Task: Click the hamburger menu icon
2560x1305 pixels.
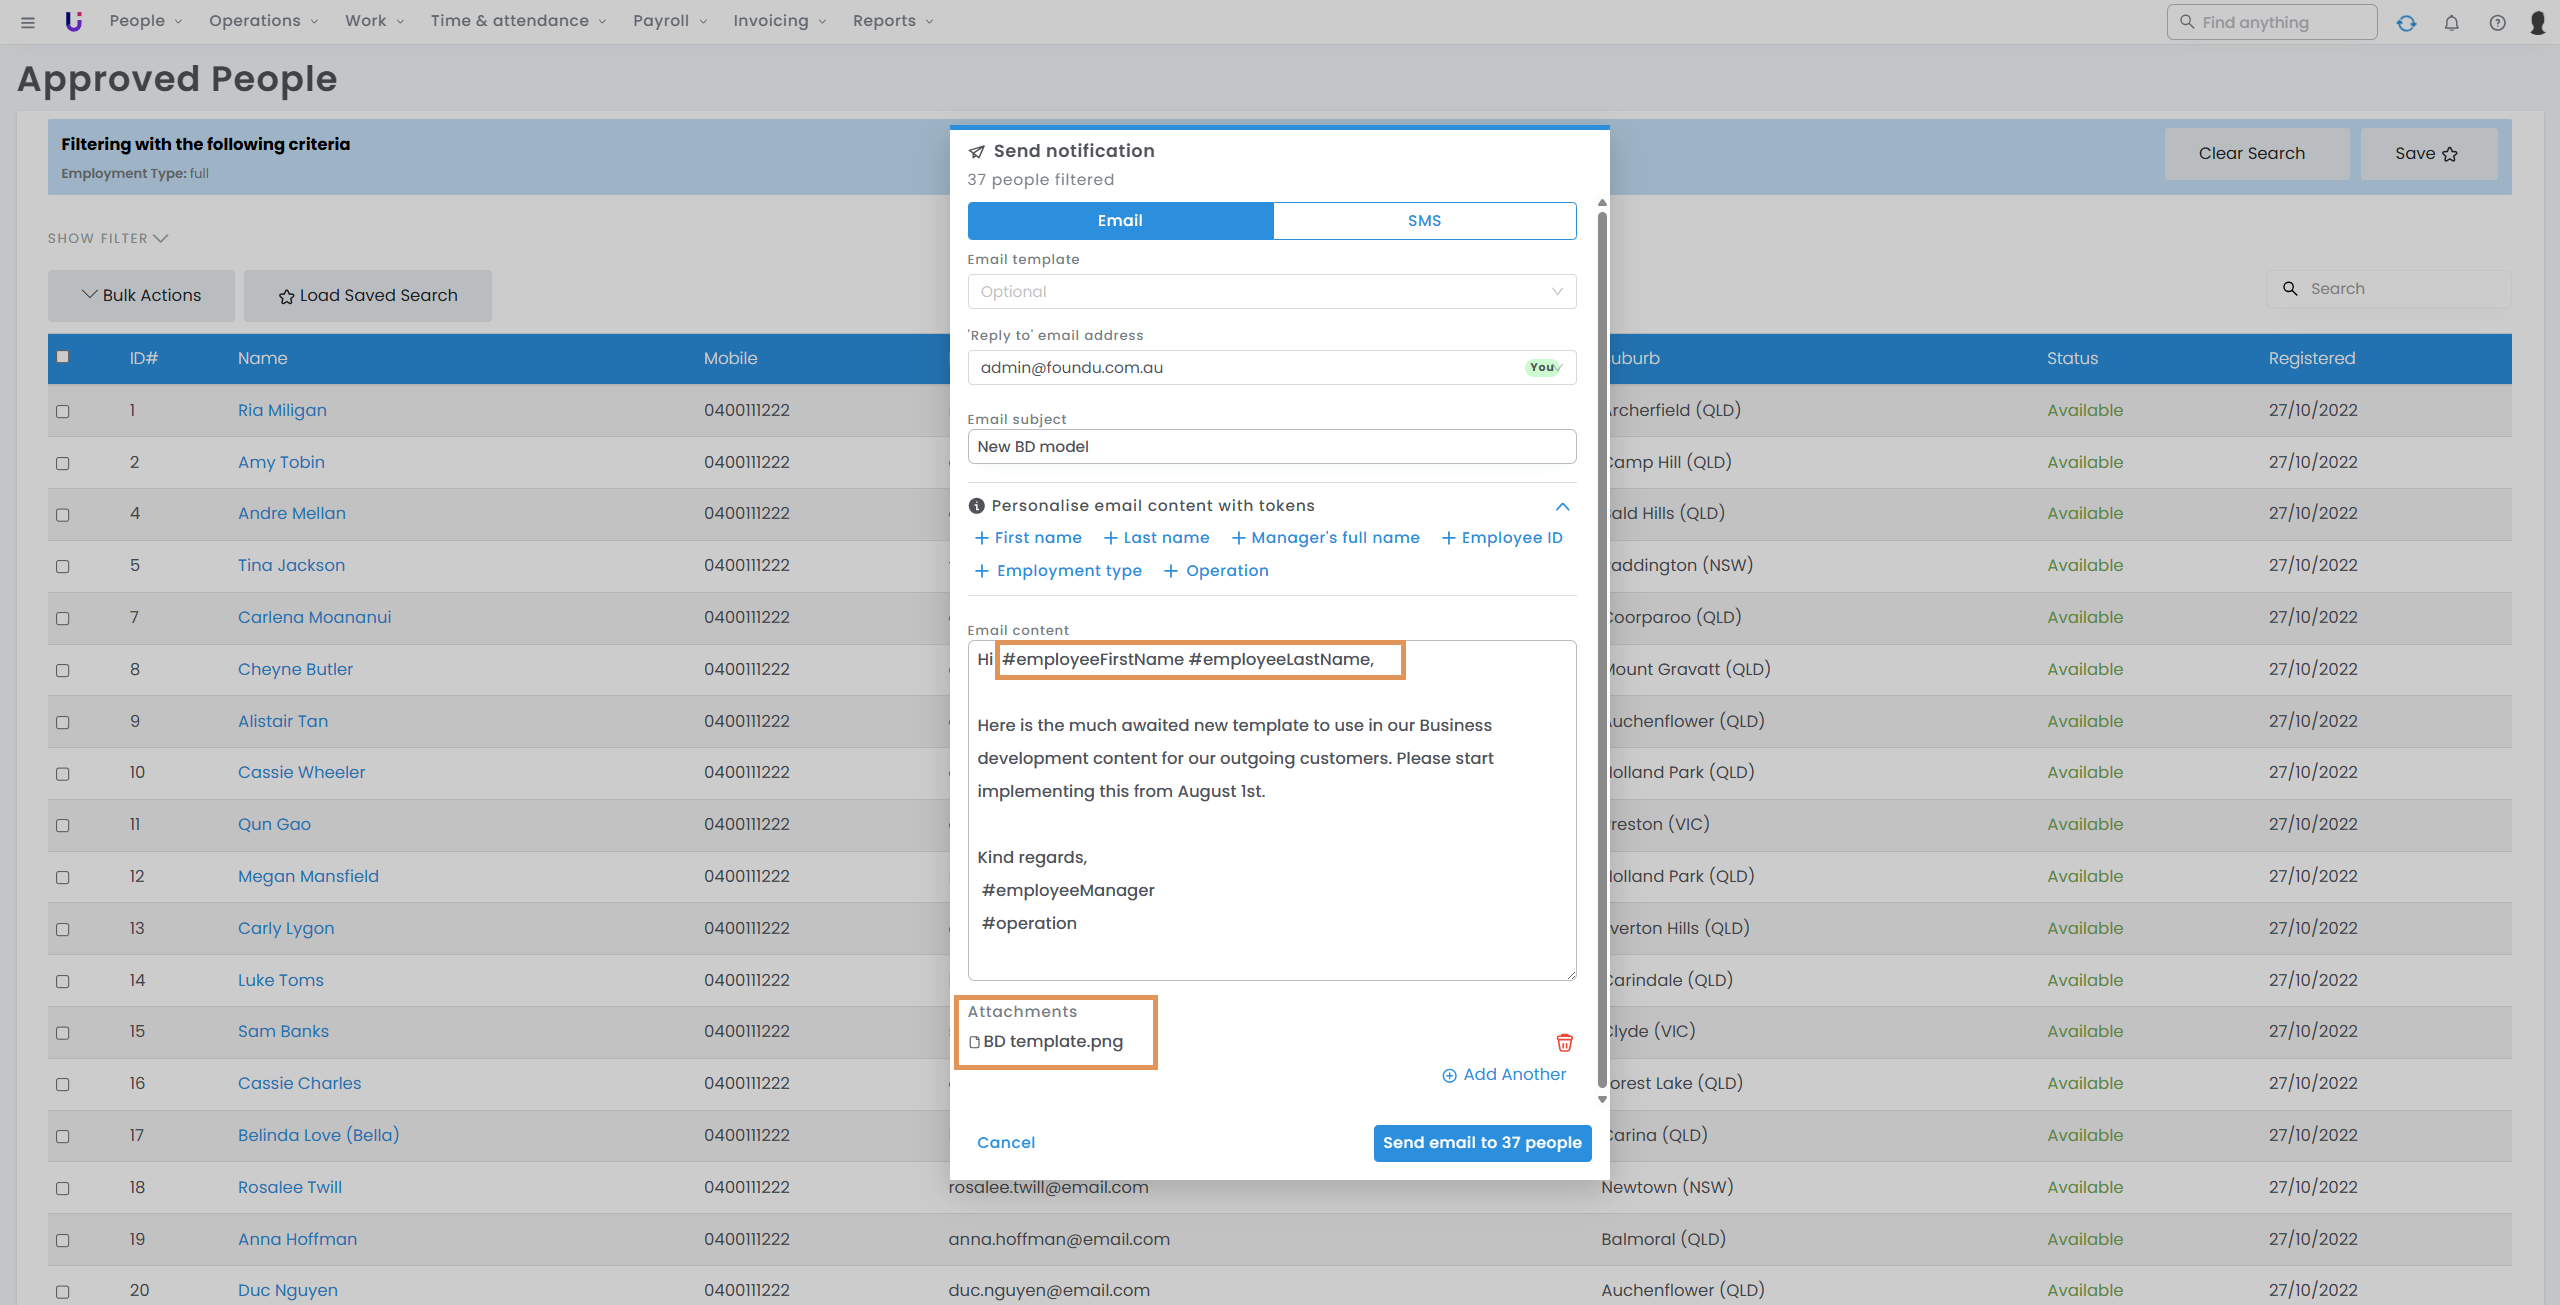Action: 28,22
